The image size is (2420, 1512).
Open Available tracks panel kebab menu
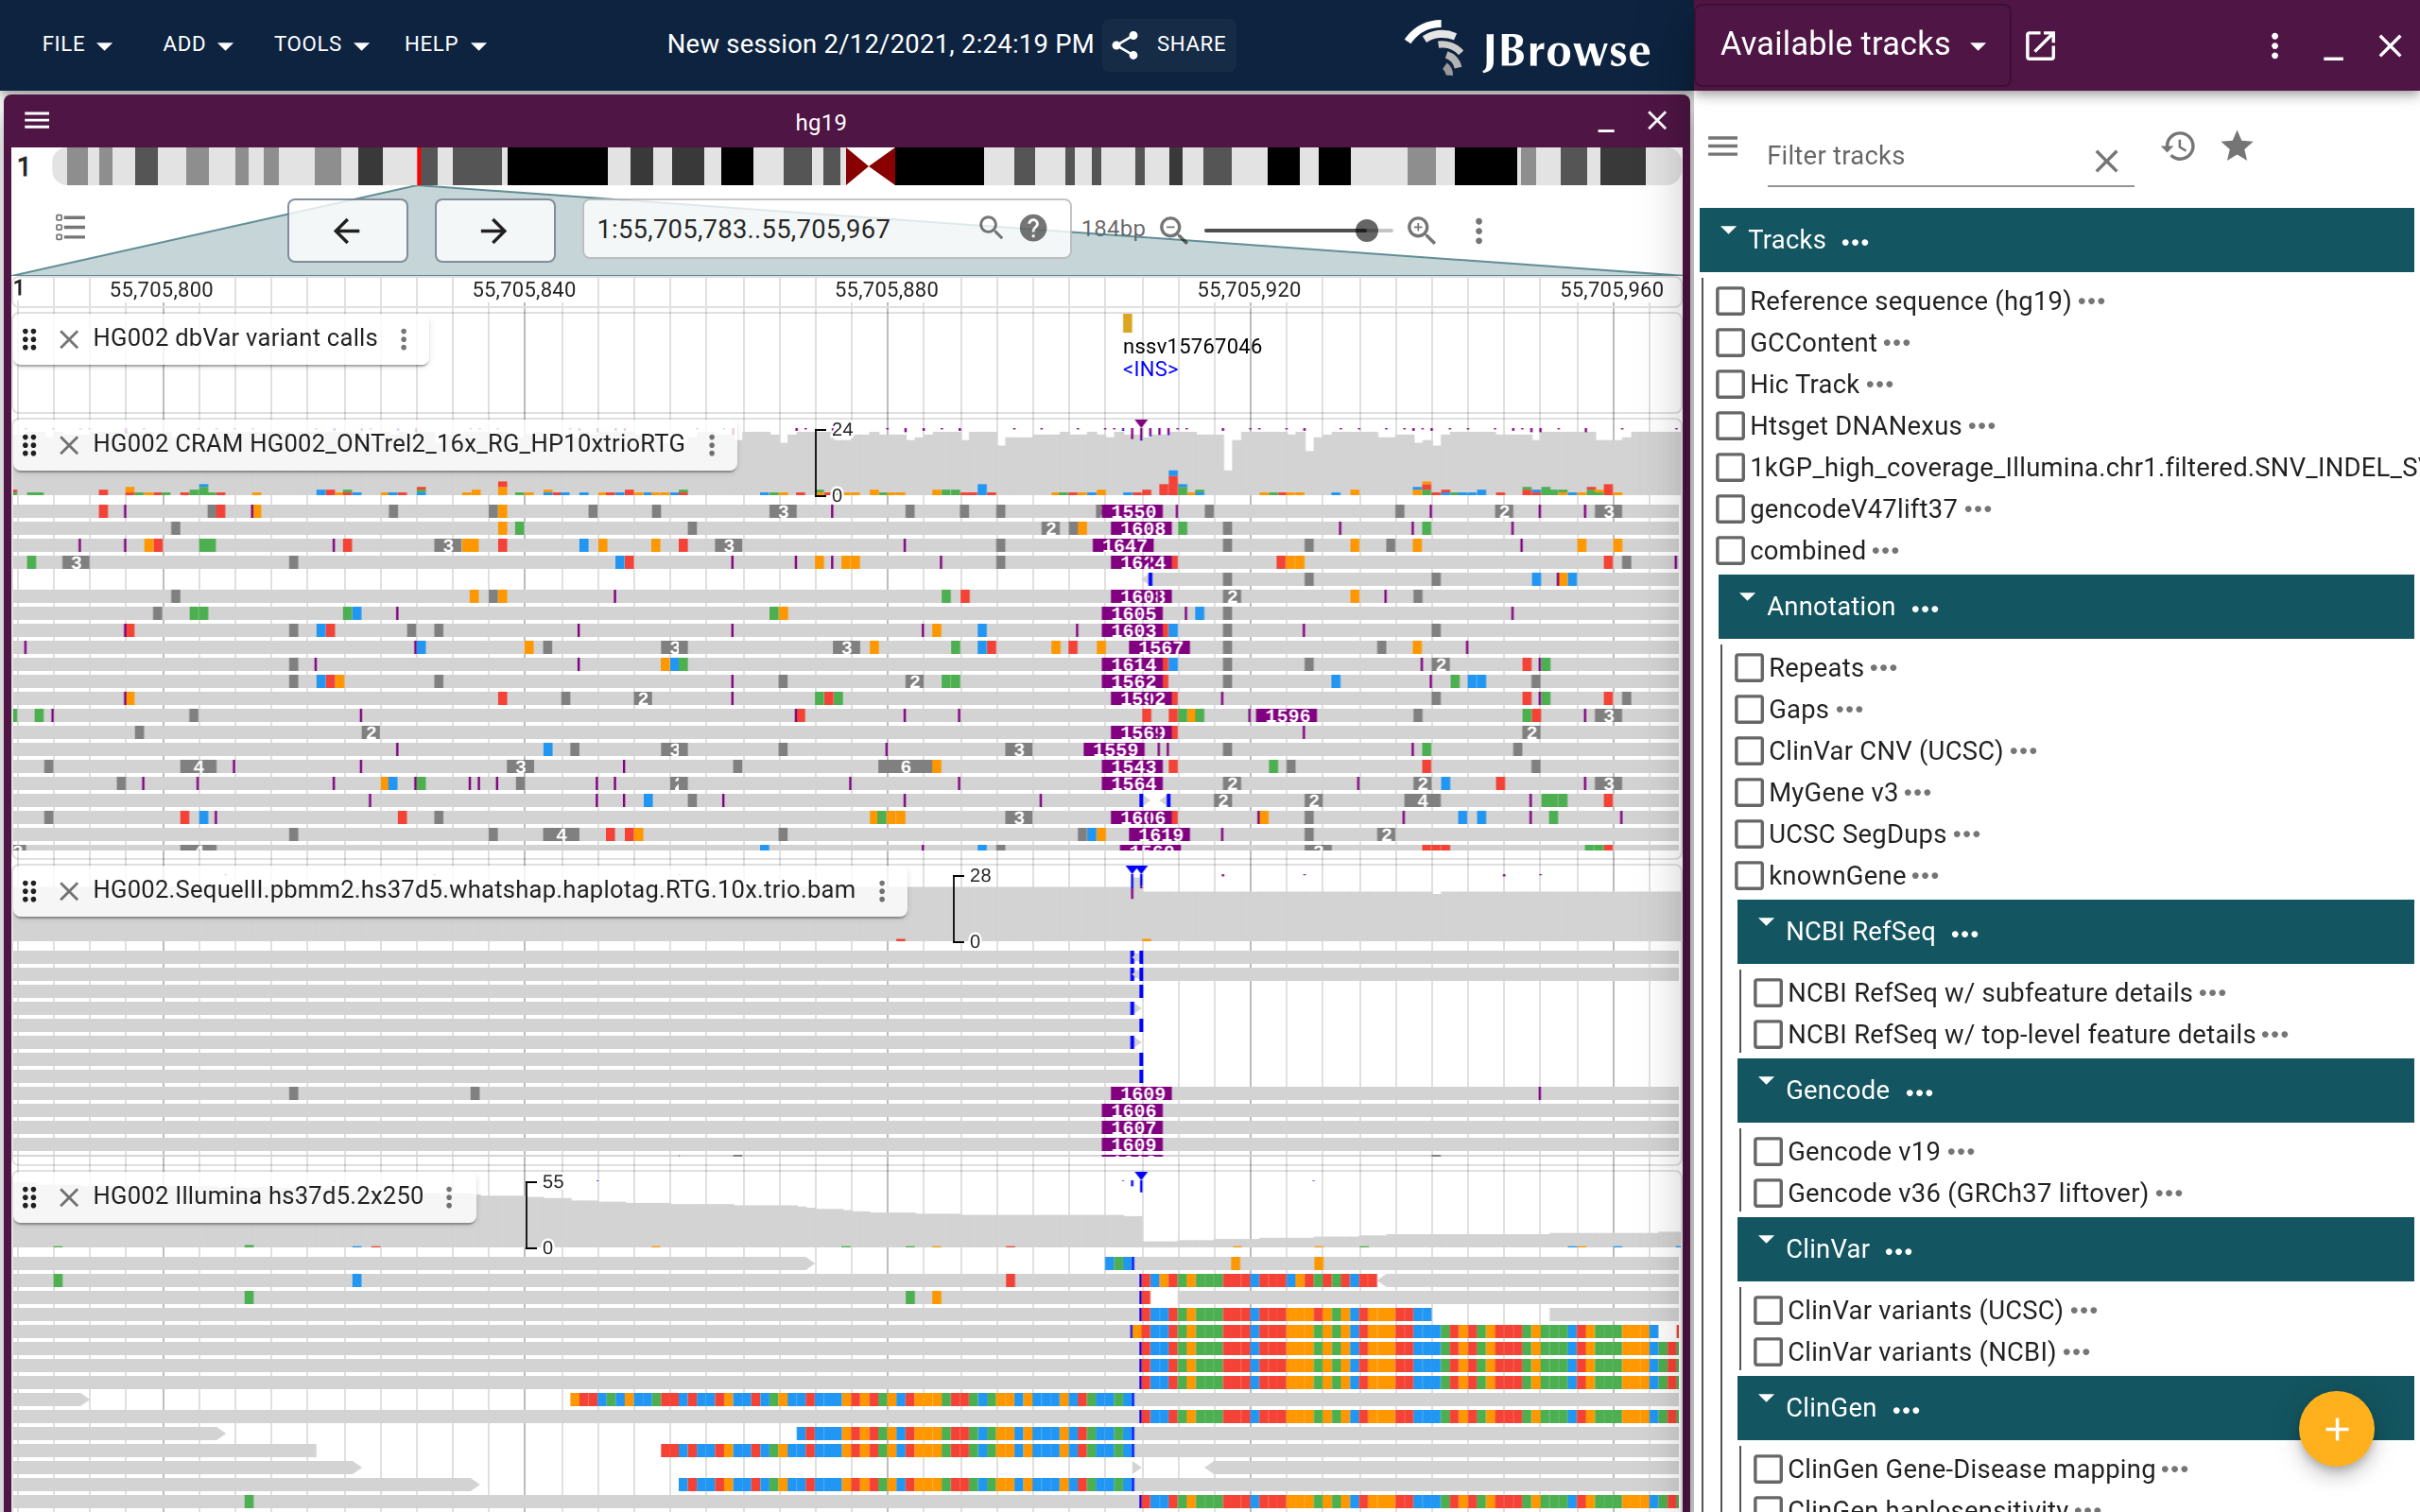coord(2274,45)
